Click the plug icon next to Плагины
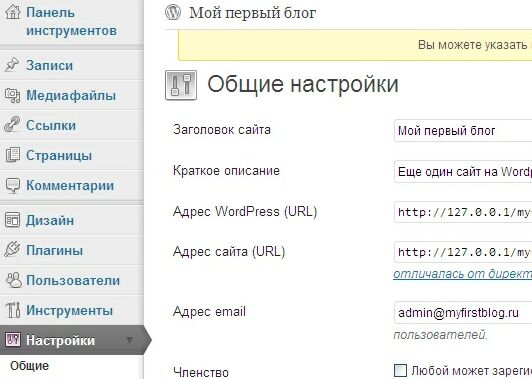Viewport: 532px width, 379px height. pyautogui.click(x=12, y=249)
